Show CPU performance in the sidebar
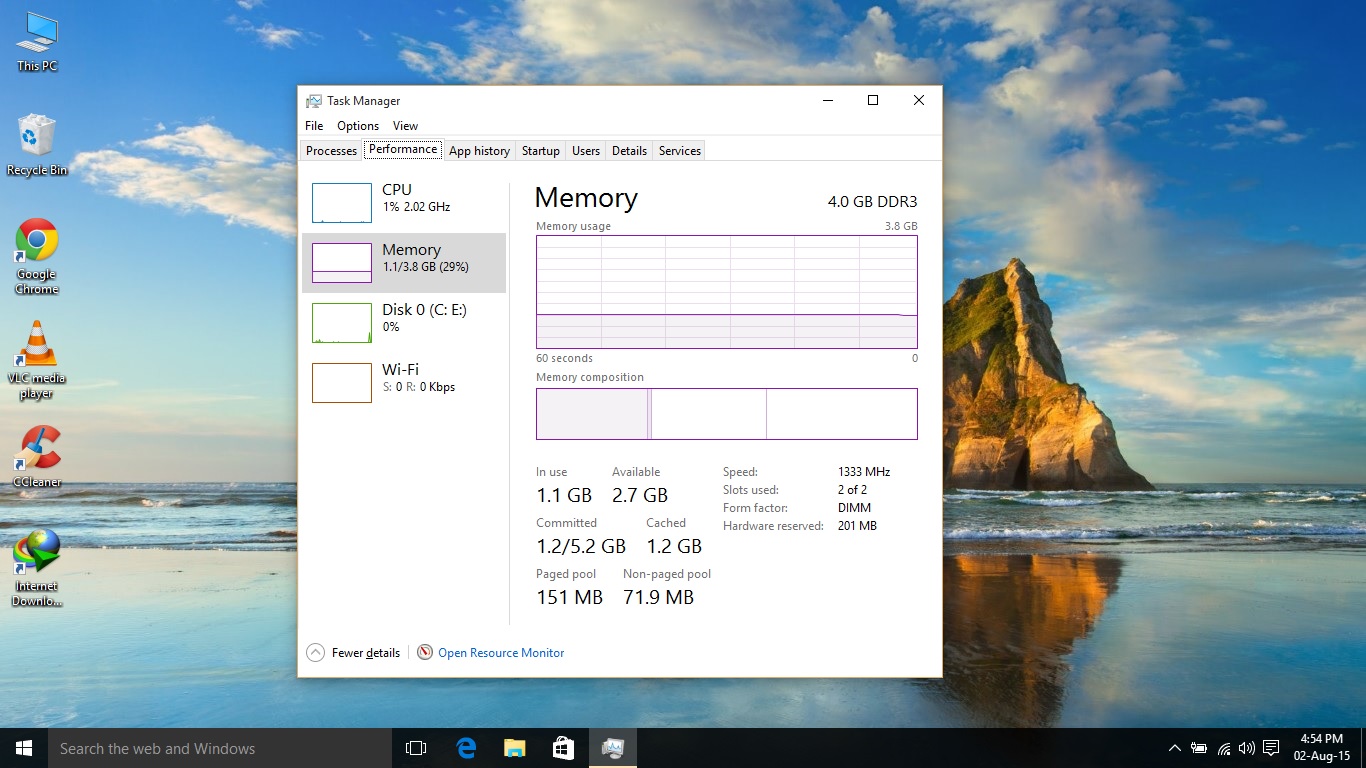The width and height of the screenshot is (1366, 768). 404,202
